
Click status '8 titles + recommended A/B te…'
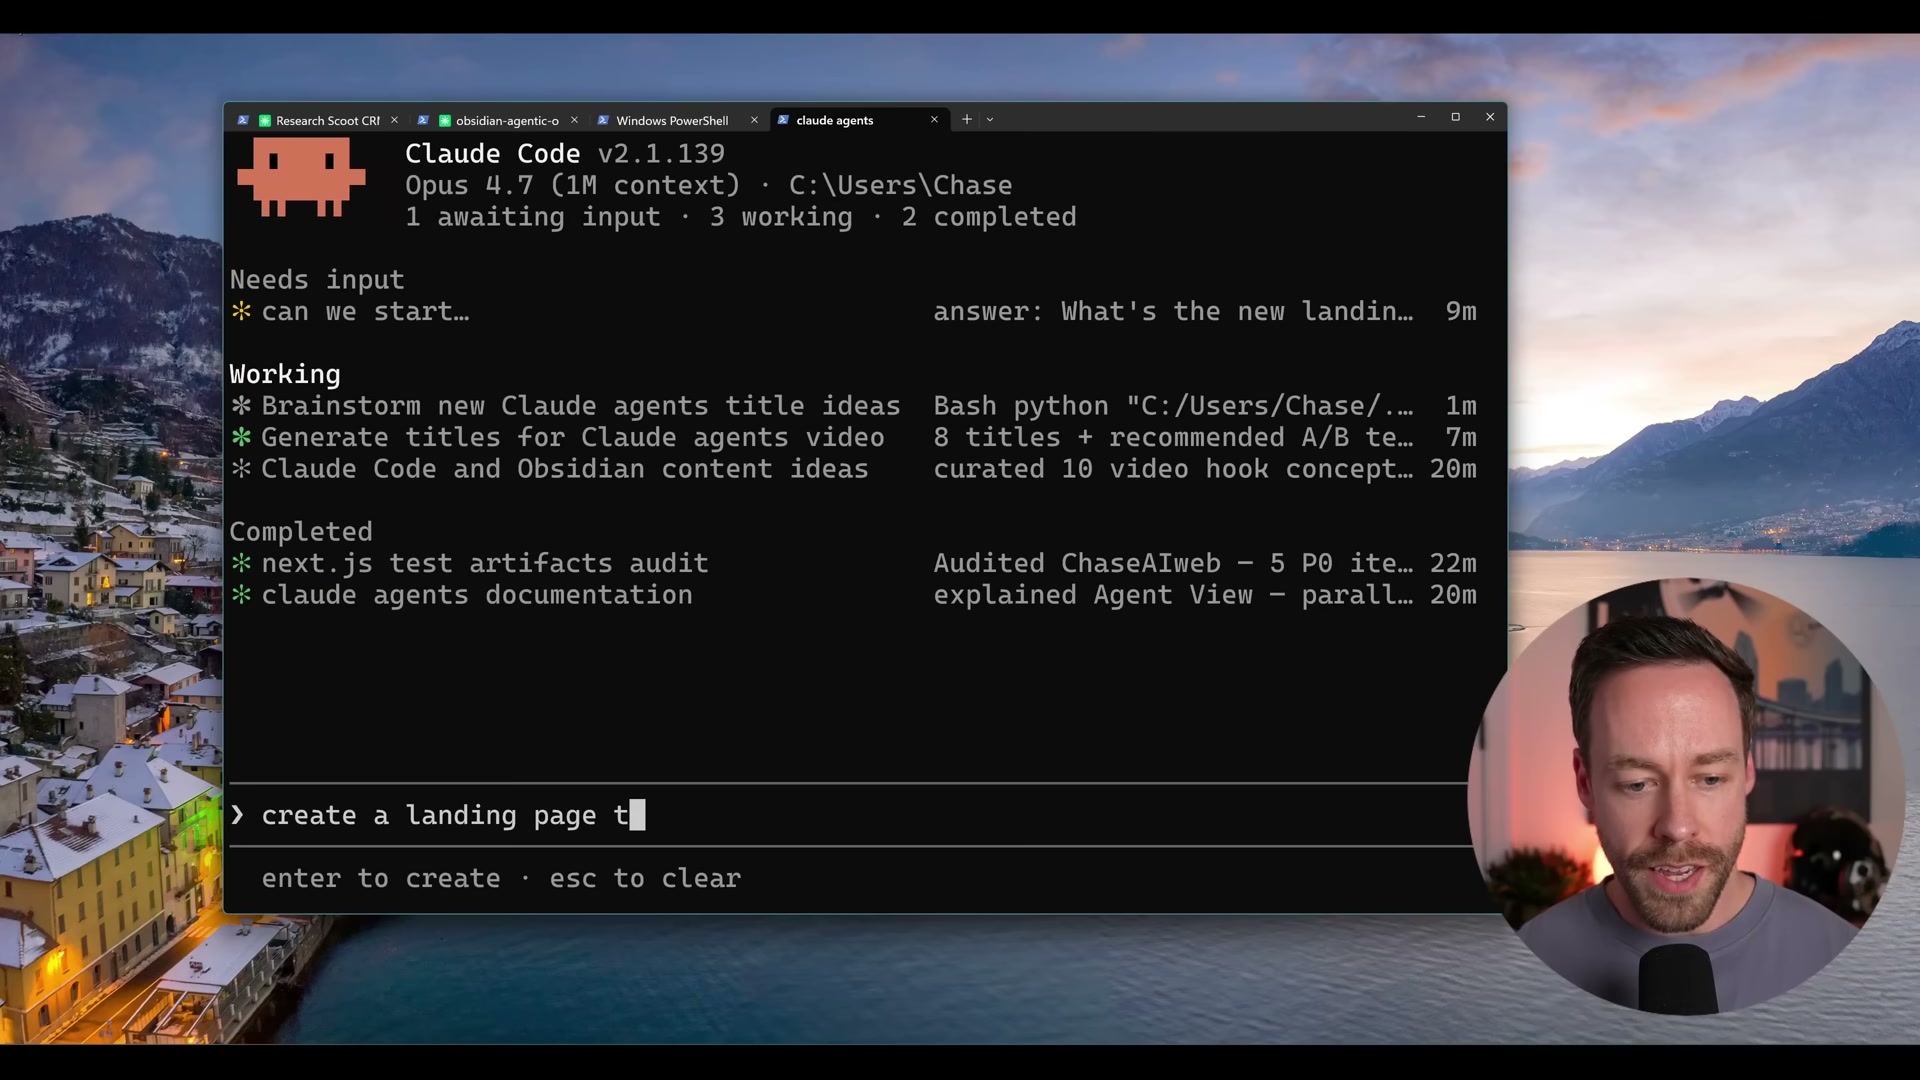pos(1173,438)
